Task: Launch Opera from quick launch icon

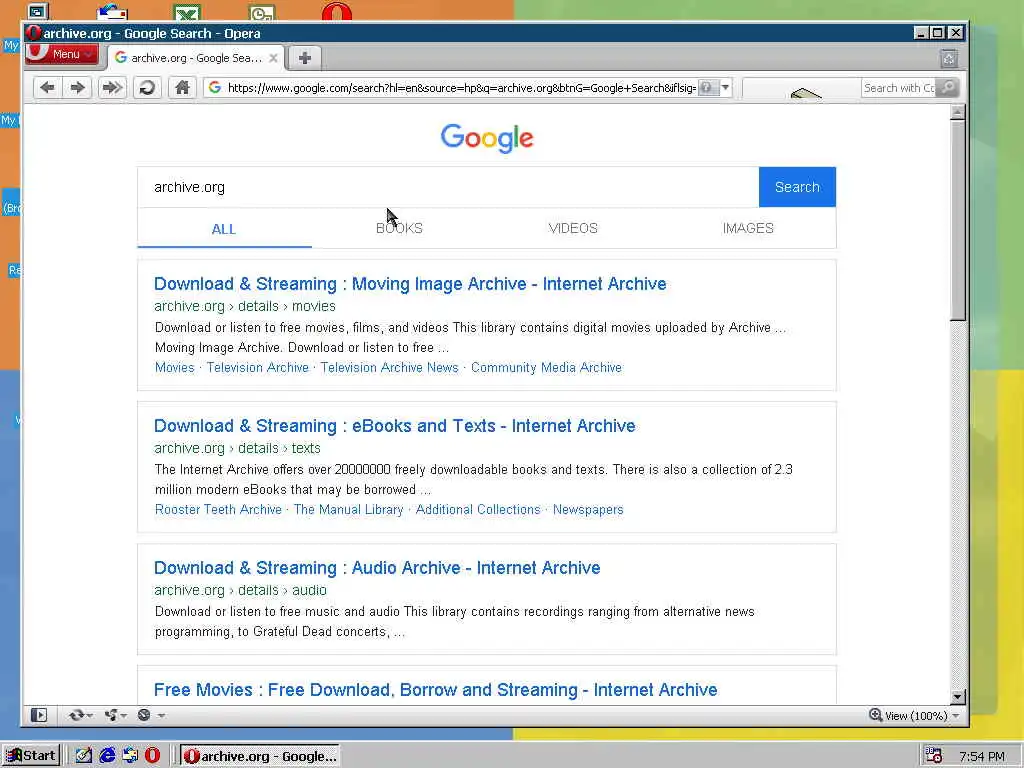Action: 152,756
